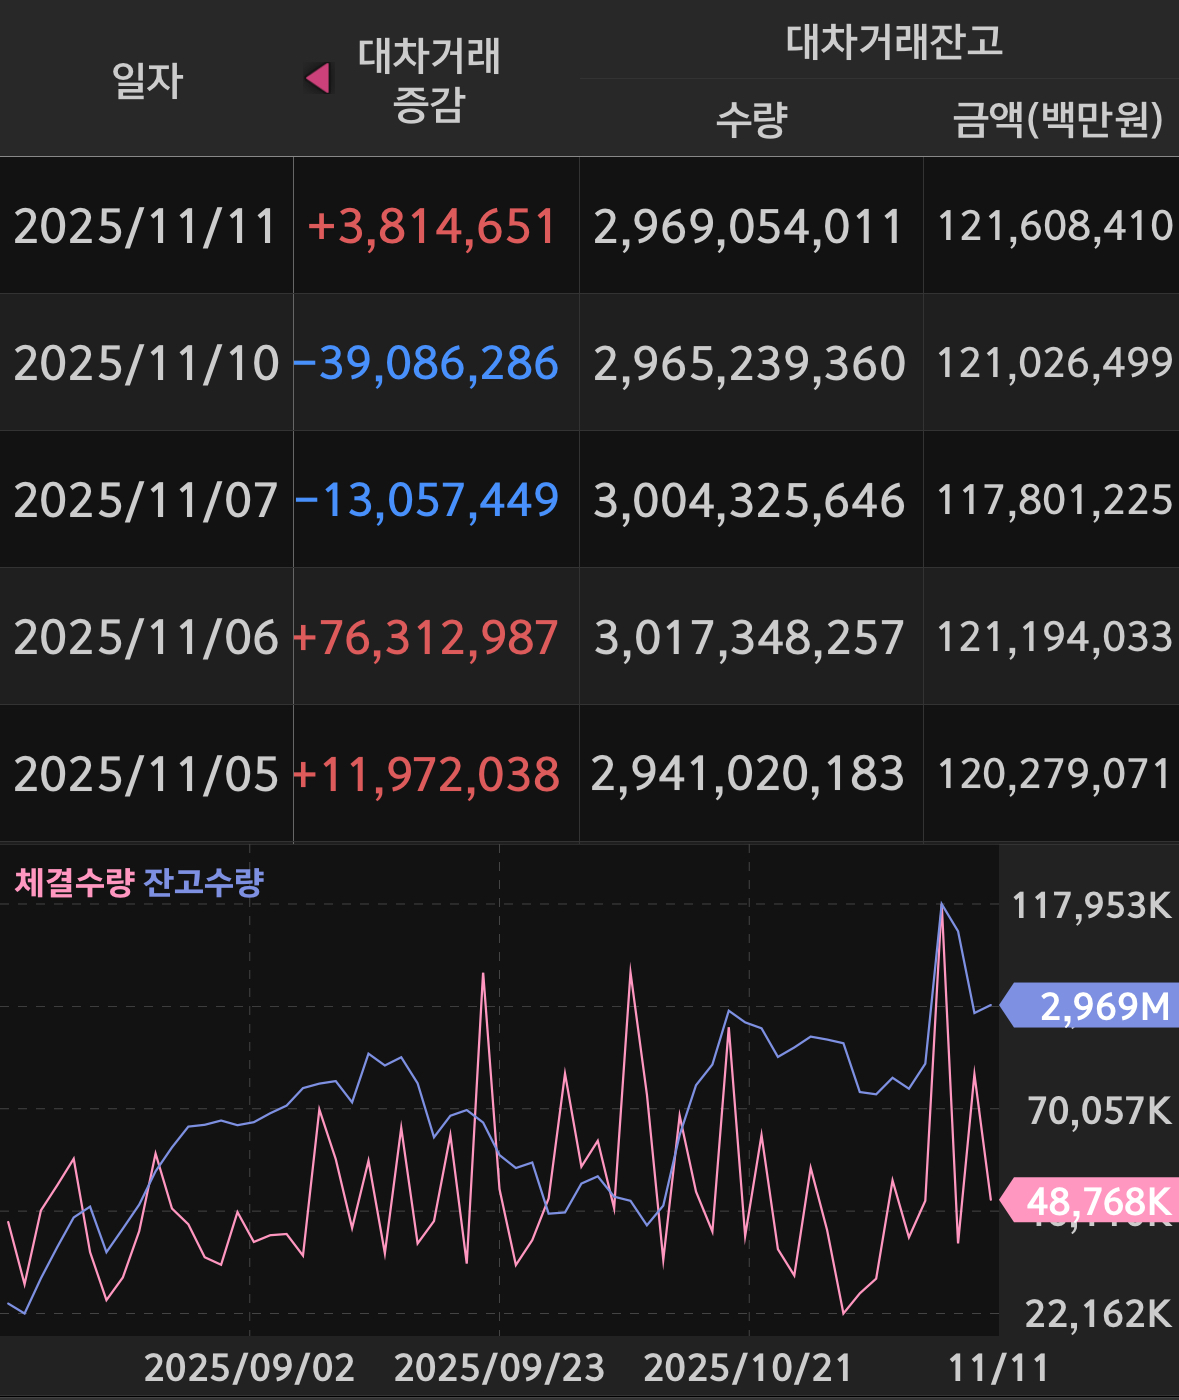Click change value −39,086,286
This screenshot has height=1400, width=1179.
point(426,364)
